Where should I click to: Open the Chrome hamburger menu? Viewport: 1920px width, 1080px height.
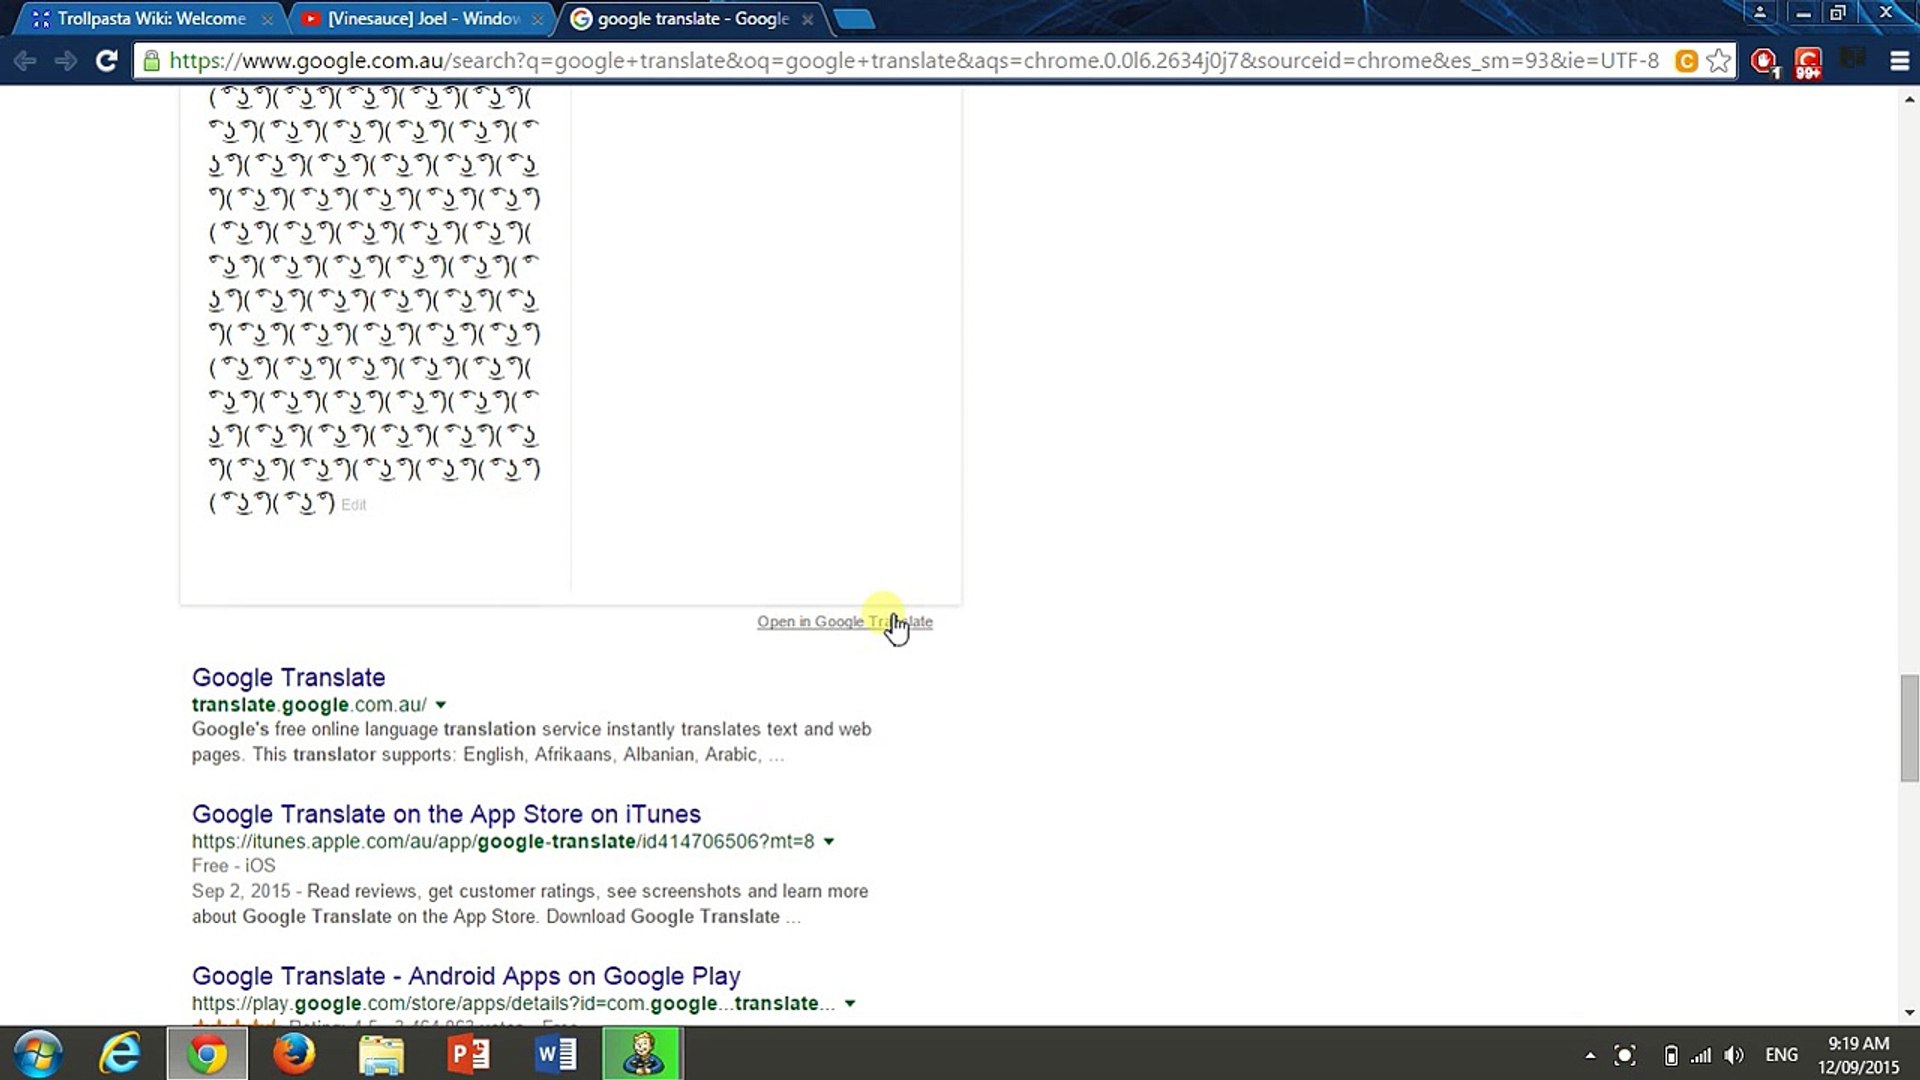click(1899, 61)
